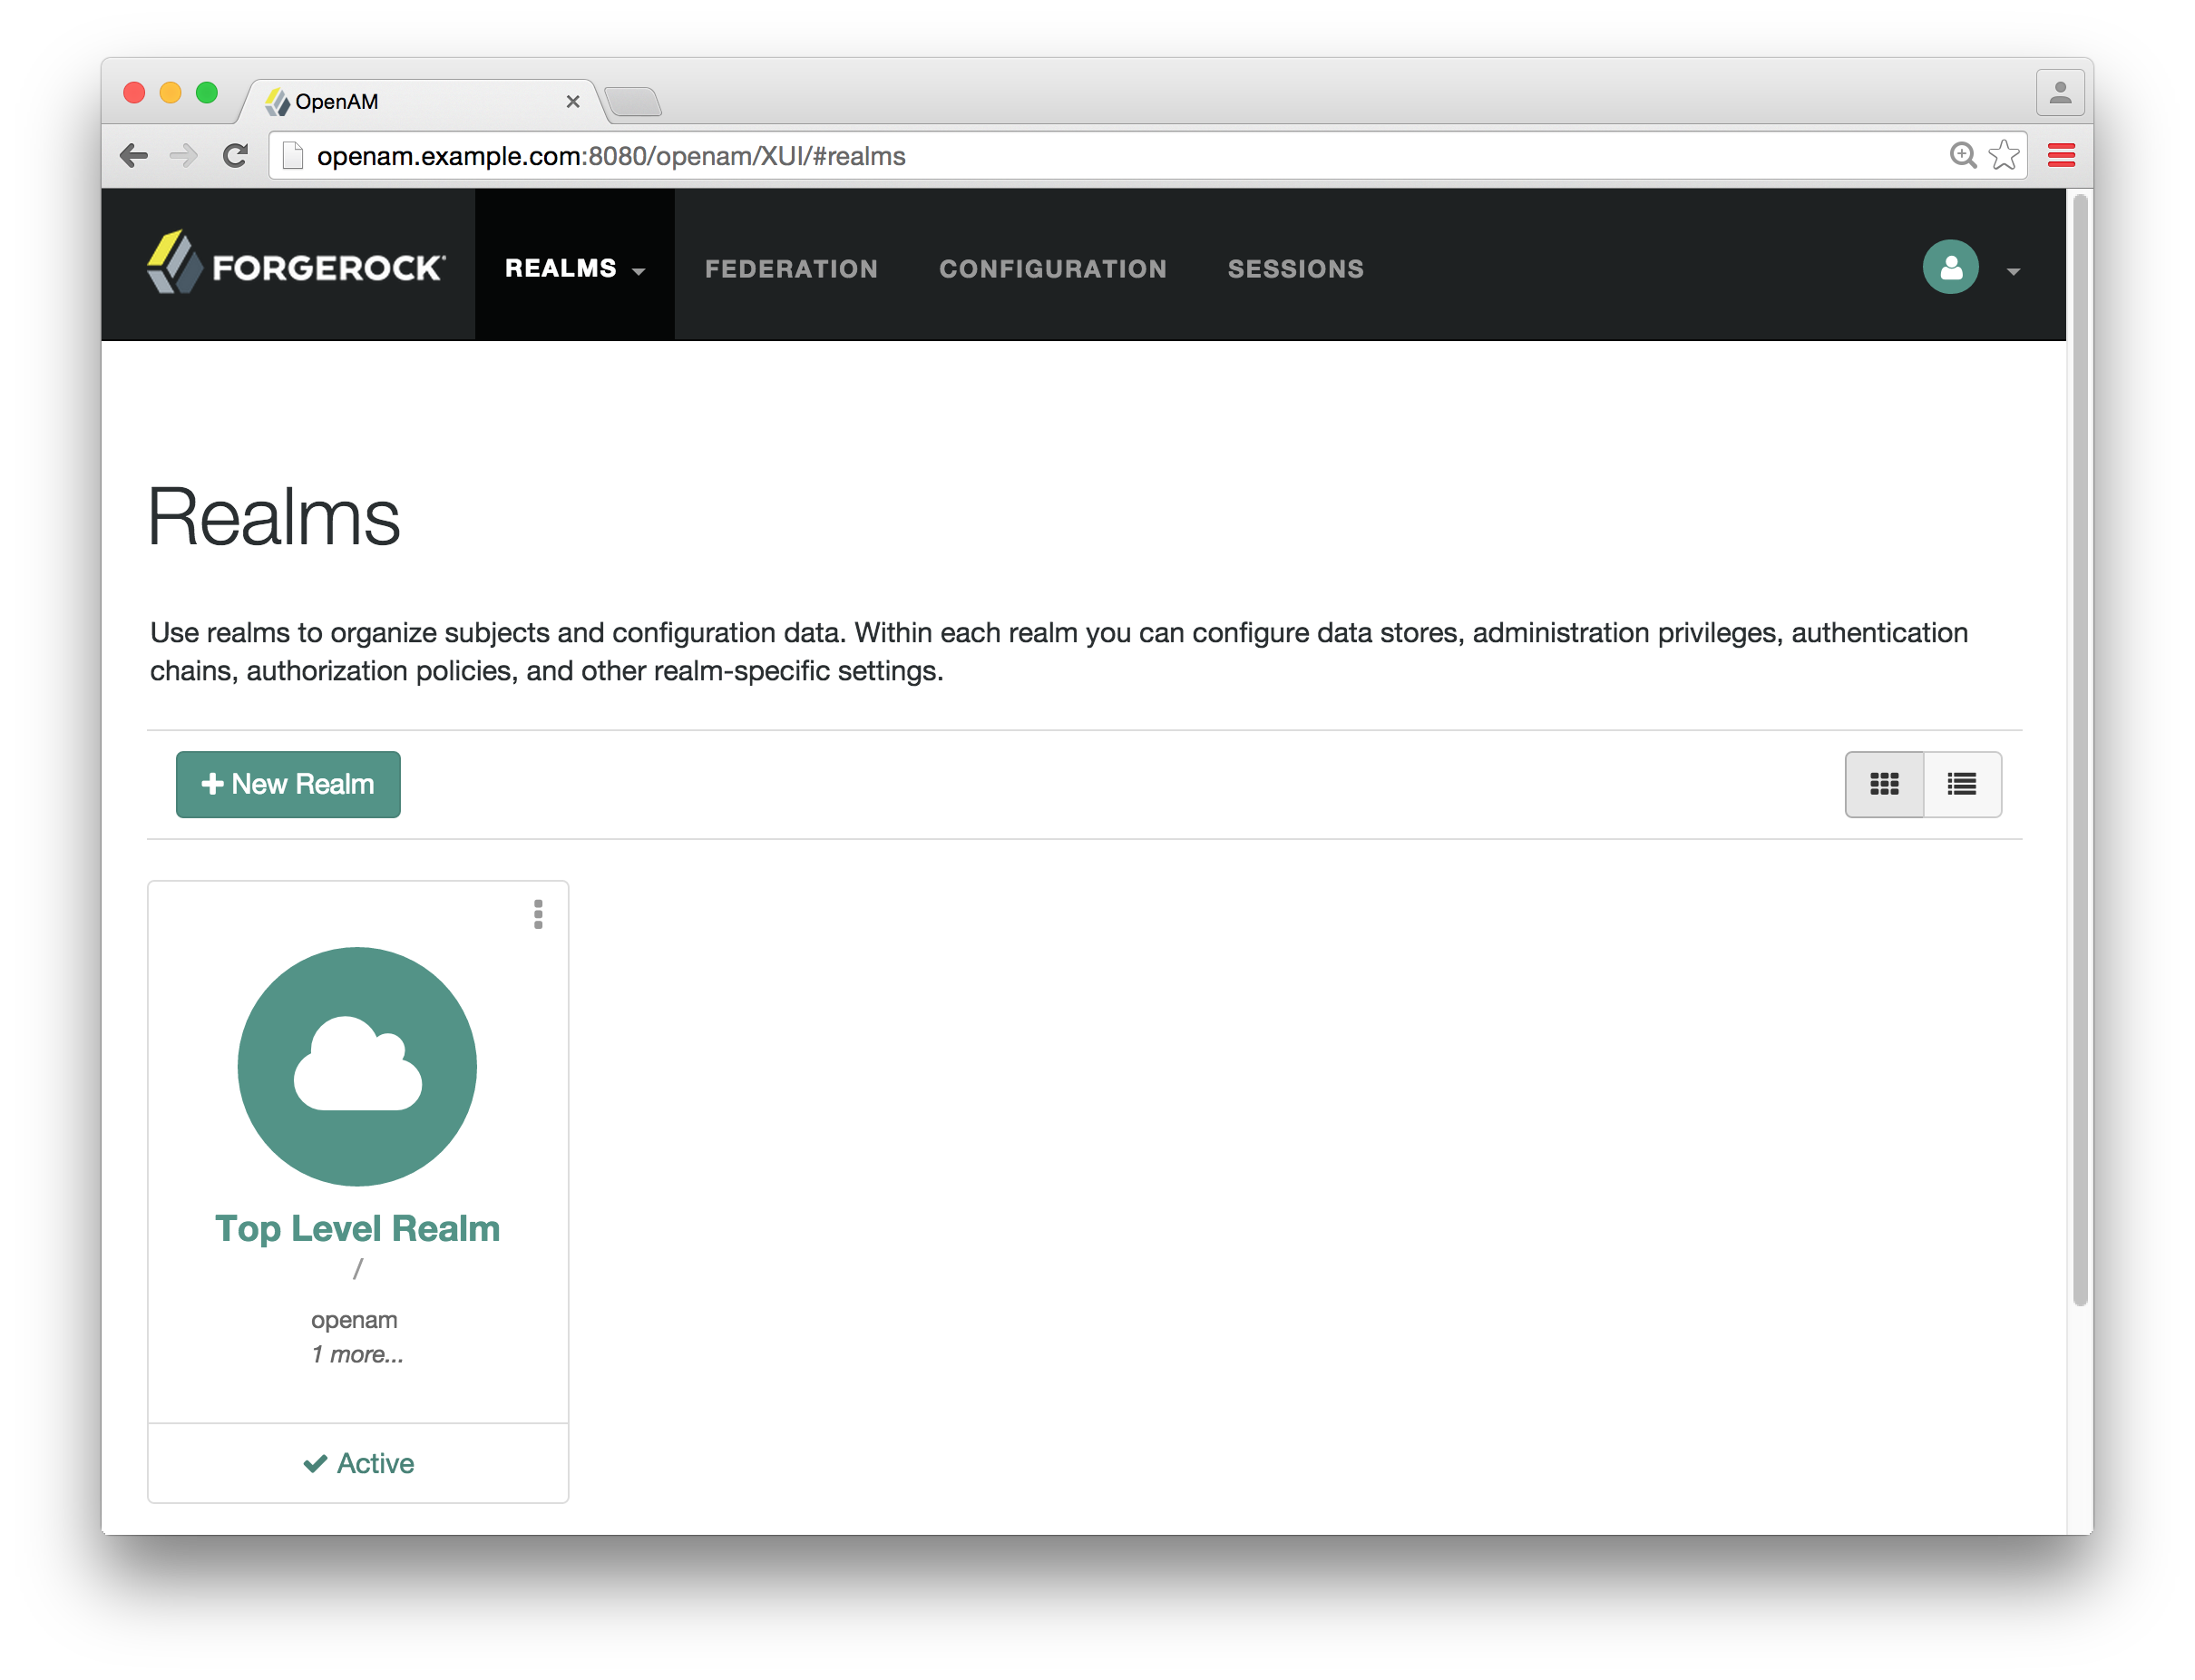
Task: Click the zoom magnifier icon in address bar
Action: click(1962, 155)
